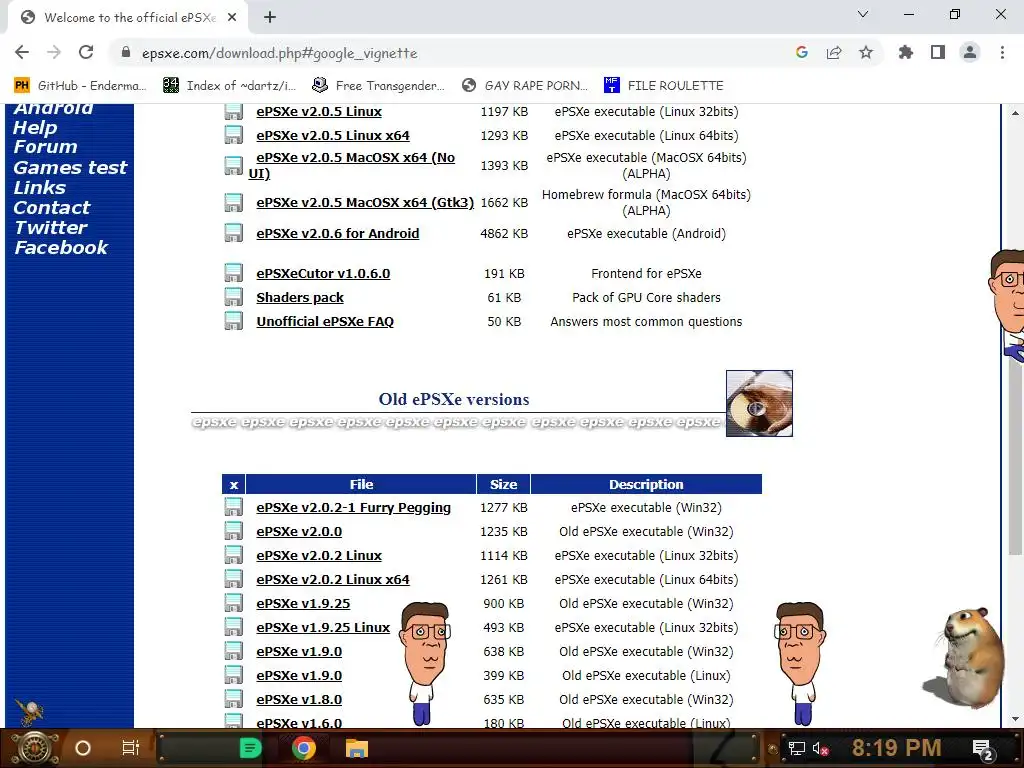Select the Welcome to the official ePSXe tab

coord(128,17)
